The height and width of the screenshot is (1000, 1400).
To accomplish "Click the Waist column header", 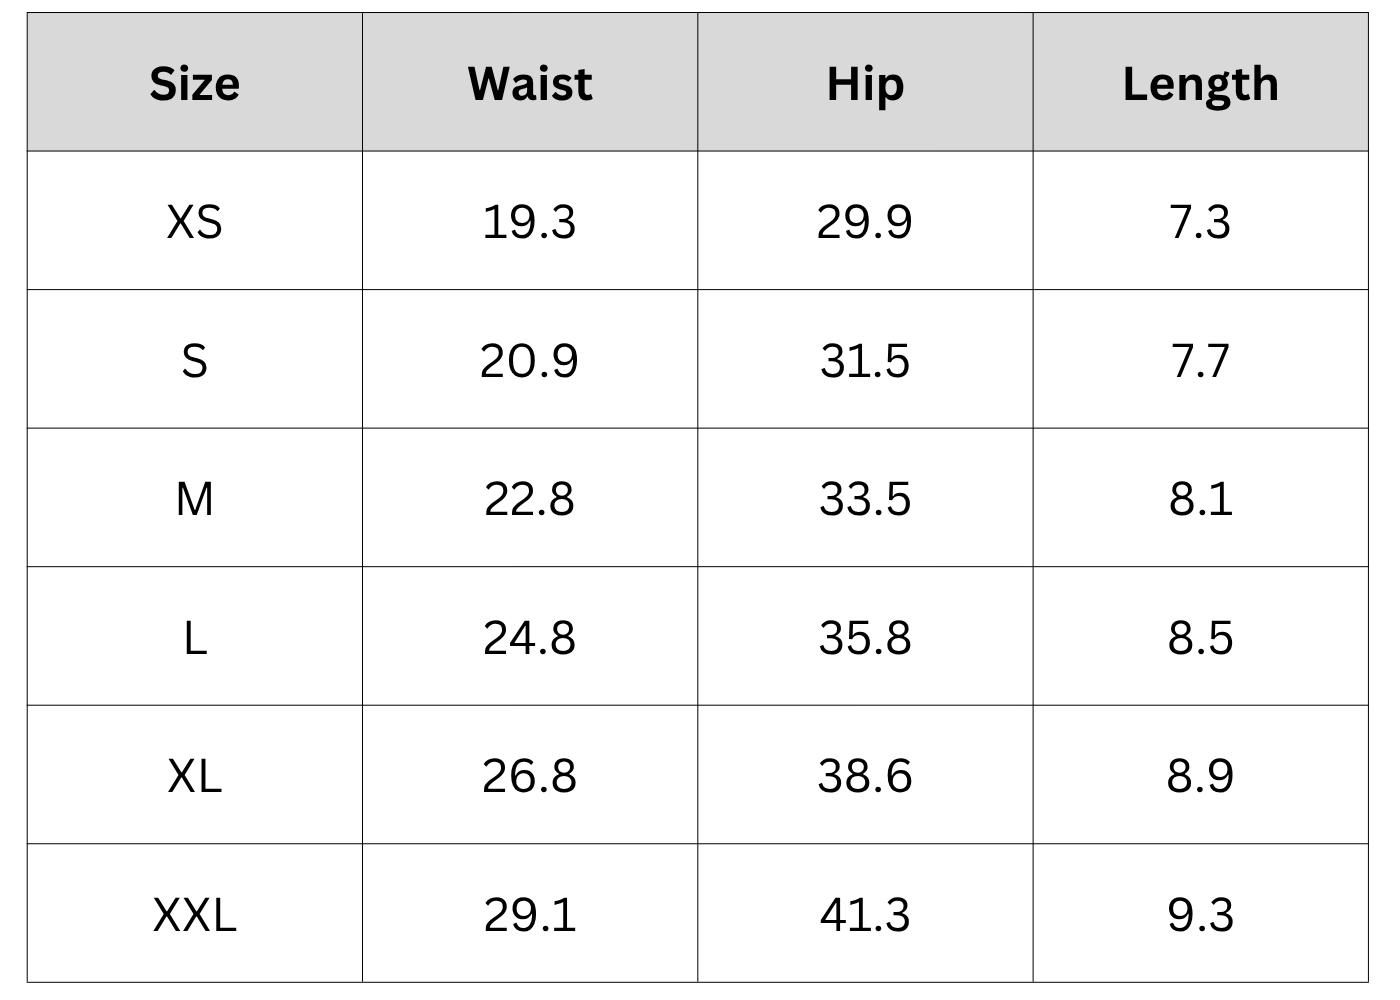I will pyautogui.click(x=530, y=83).
